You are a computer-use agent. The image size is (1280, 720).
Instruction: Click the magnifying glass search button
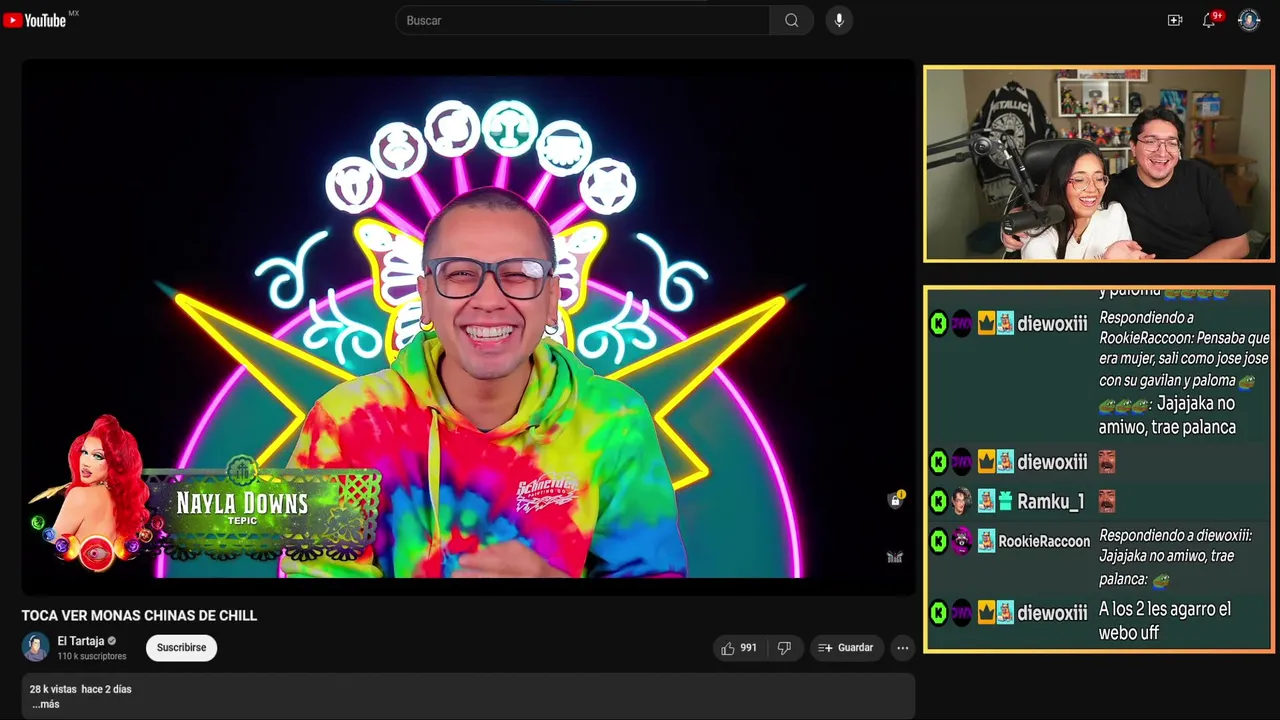[791, 20]
